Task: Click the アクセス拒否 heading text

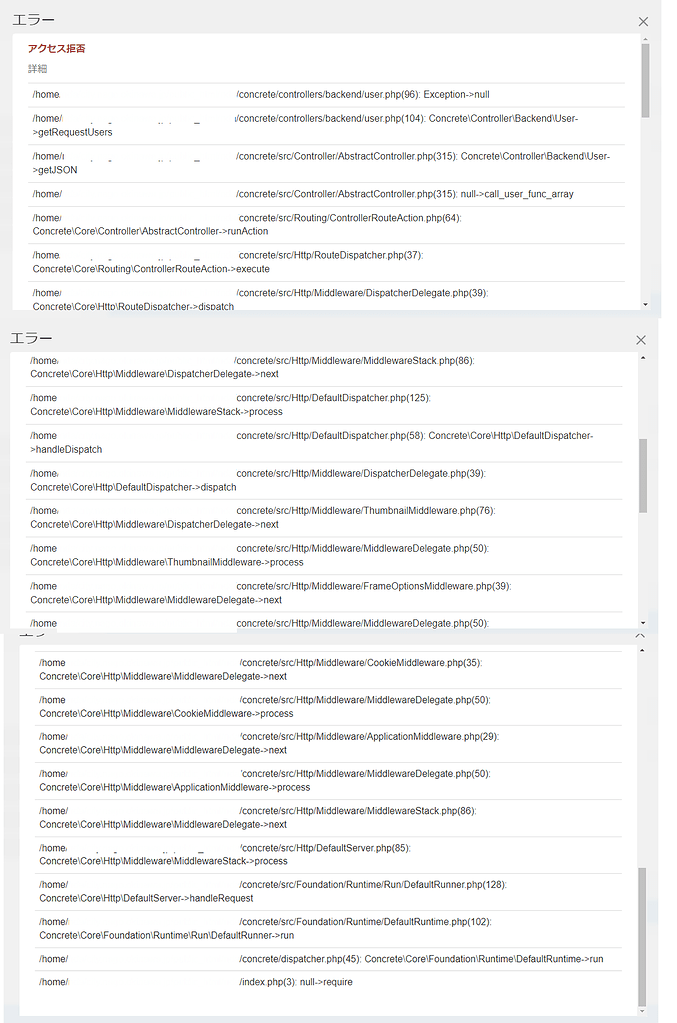Action: tap(56, 48)
